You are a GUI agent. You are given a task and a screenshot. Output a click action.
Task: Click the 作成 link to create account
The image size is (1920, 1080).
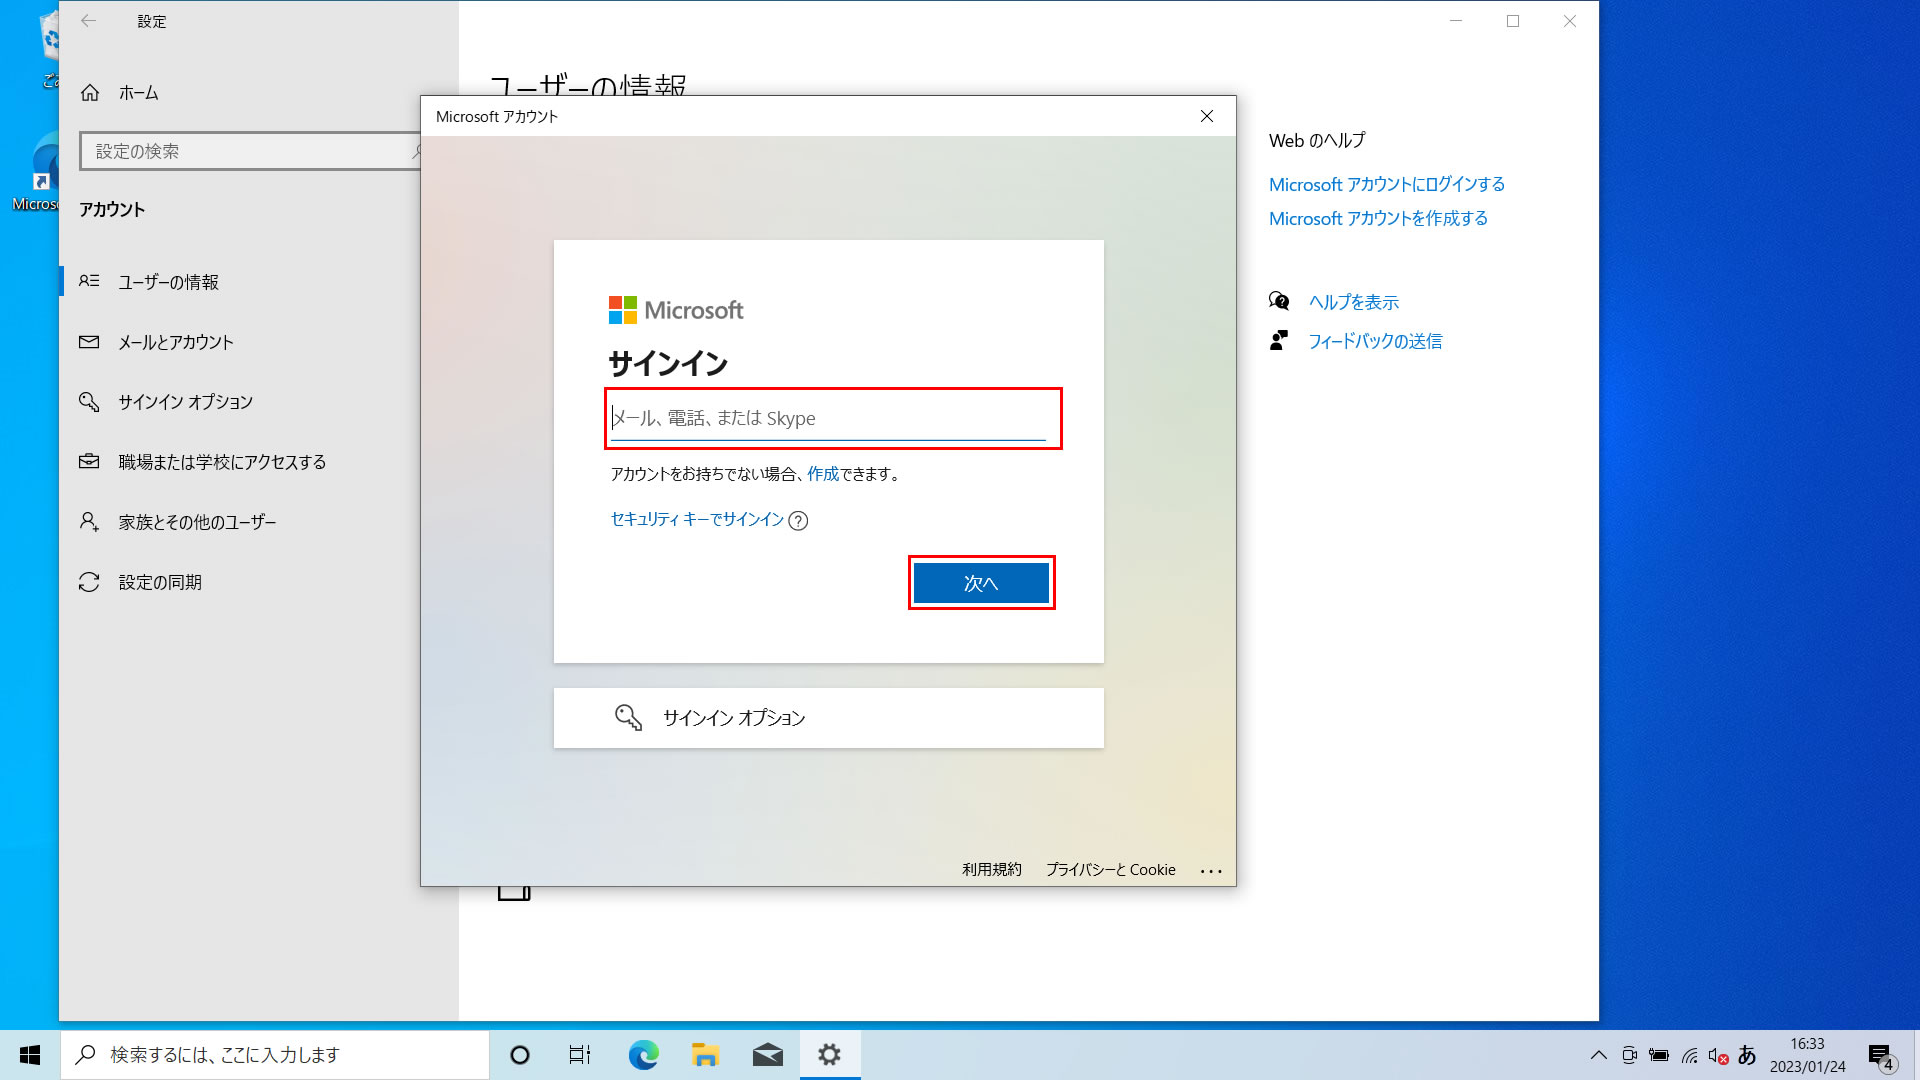click(x=823, y=474)
